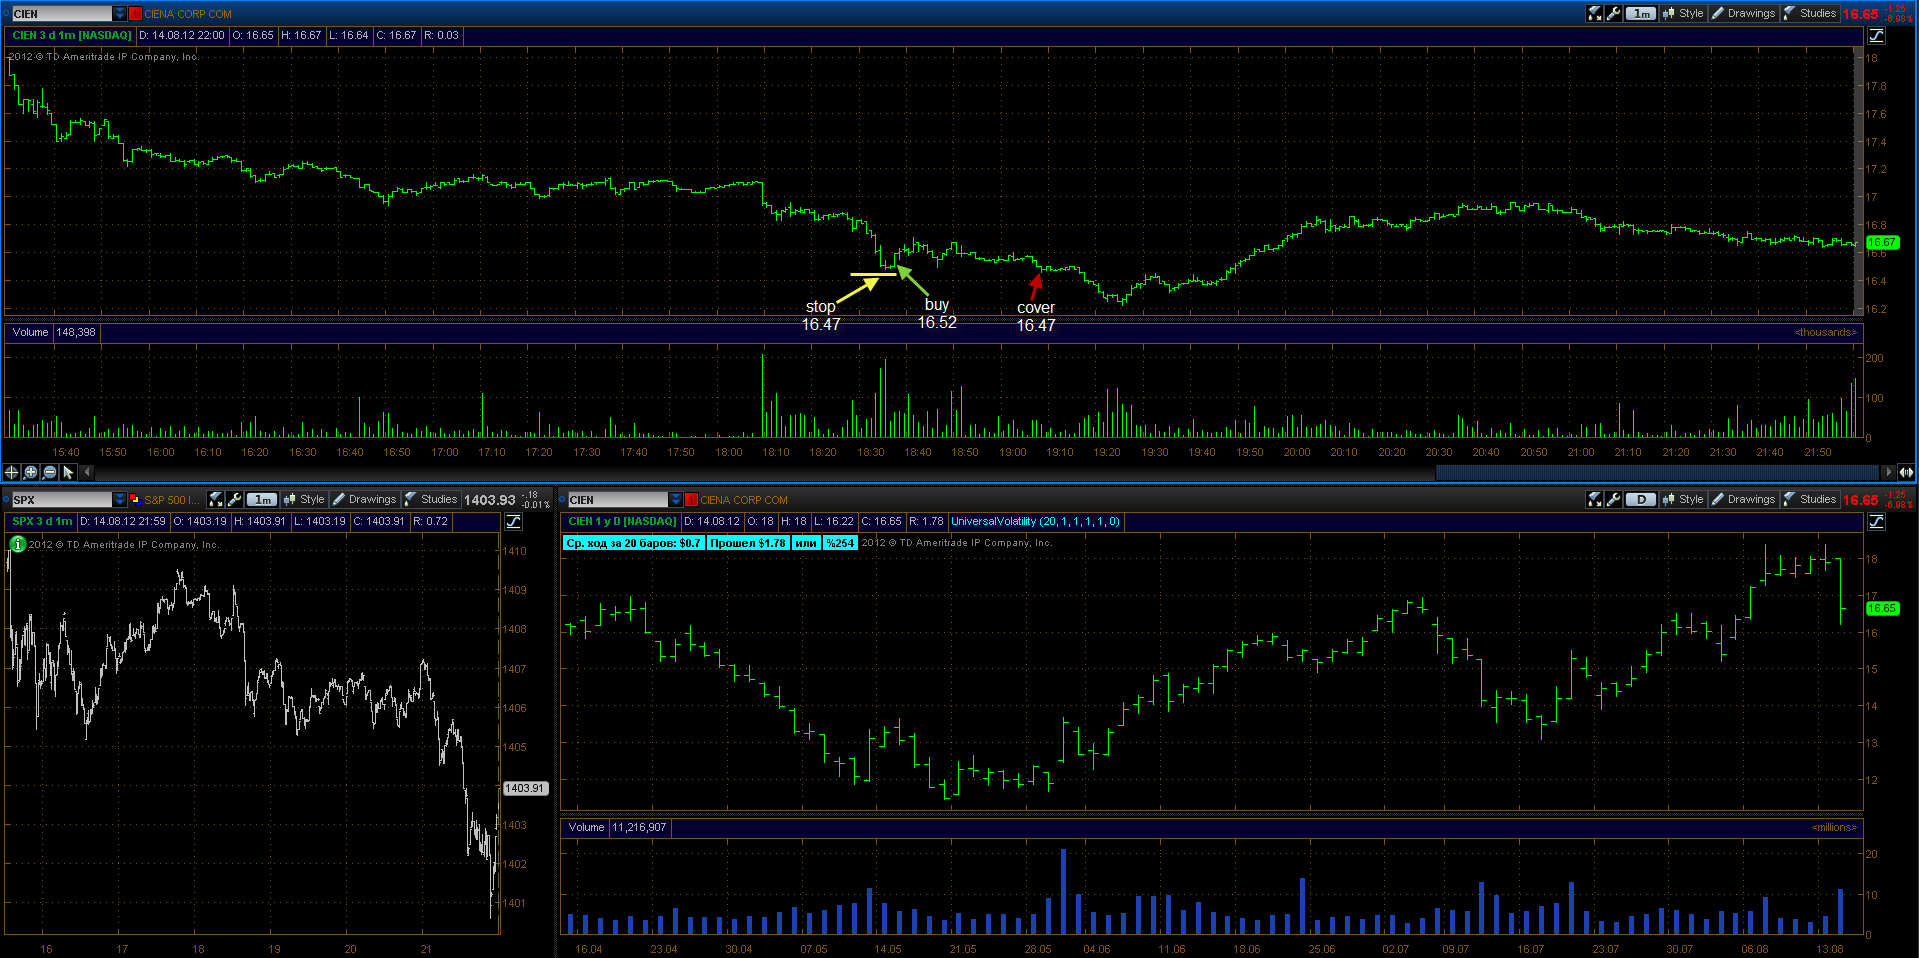This screenshot has height=958, width=1919.
Task: Click multicolor link icon beside SPX symbol
Action: 135,499
